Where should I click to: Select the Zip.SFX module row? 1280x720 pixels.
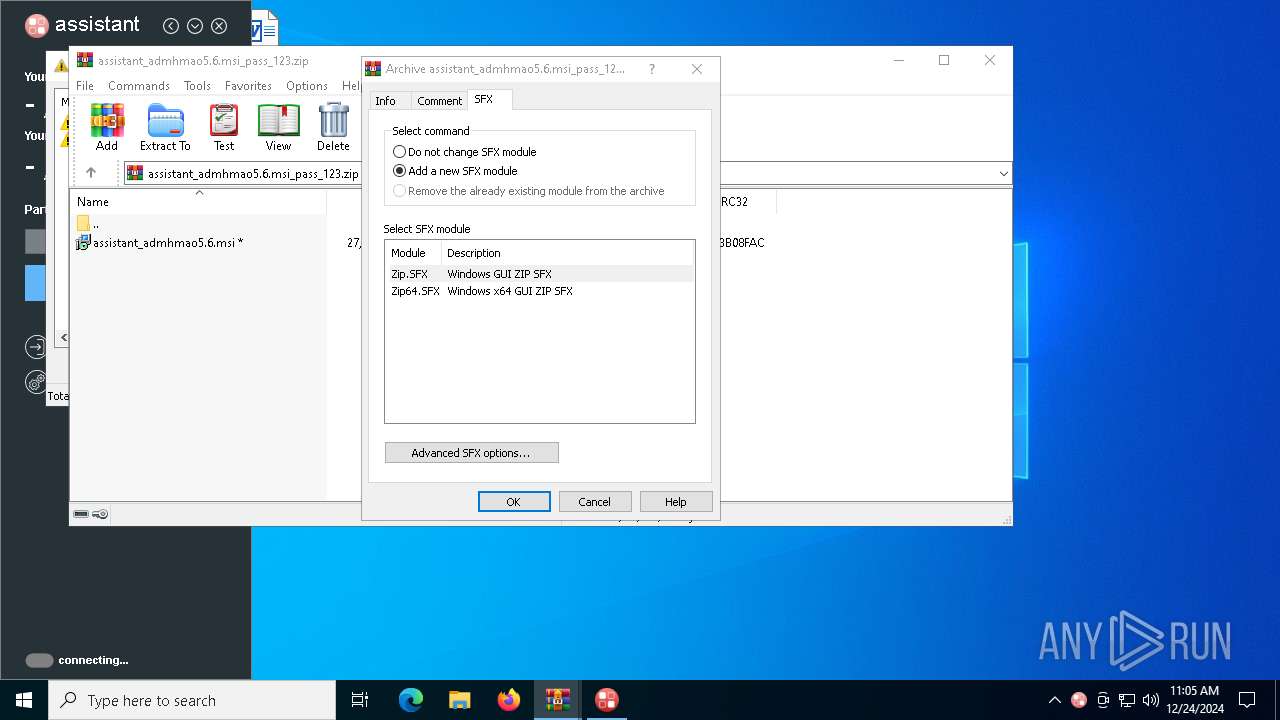click(540, 274)
